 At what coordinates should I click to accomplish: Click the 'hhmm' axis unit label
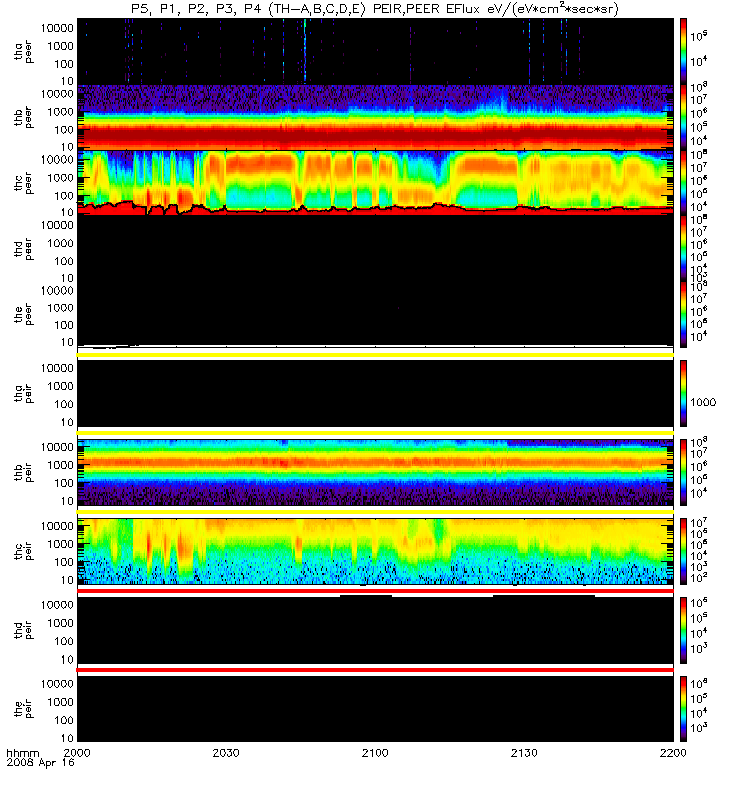click(22, 753)
